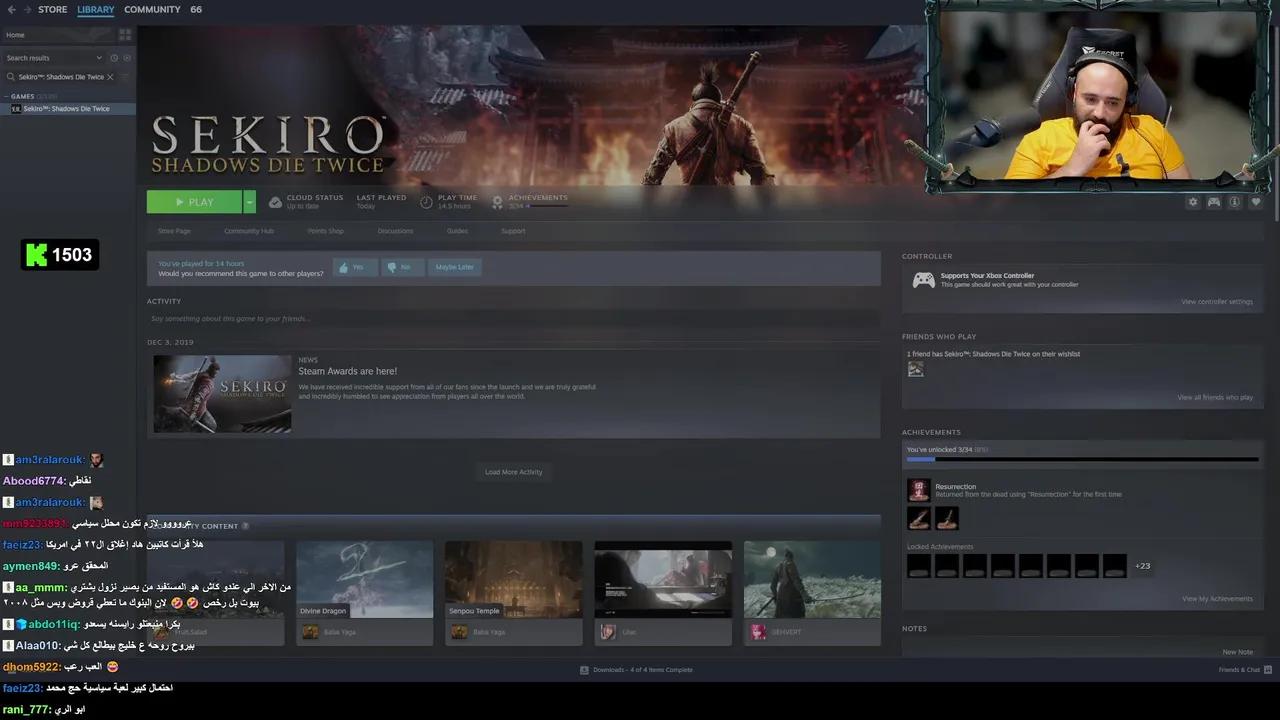Click the Resurrection achievement icon

[918, 490]
